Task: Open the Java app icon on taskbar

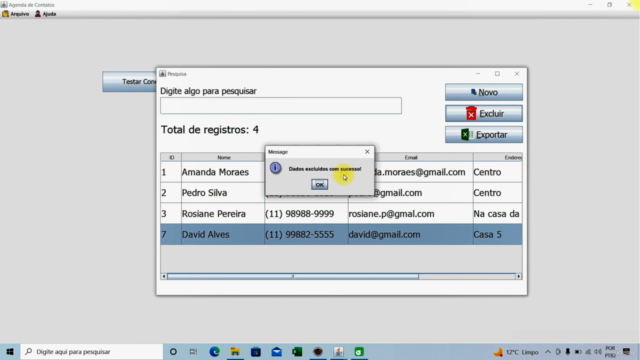Action: click(338, 351)
